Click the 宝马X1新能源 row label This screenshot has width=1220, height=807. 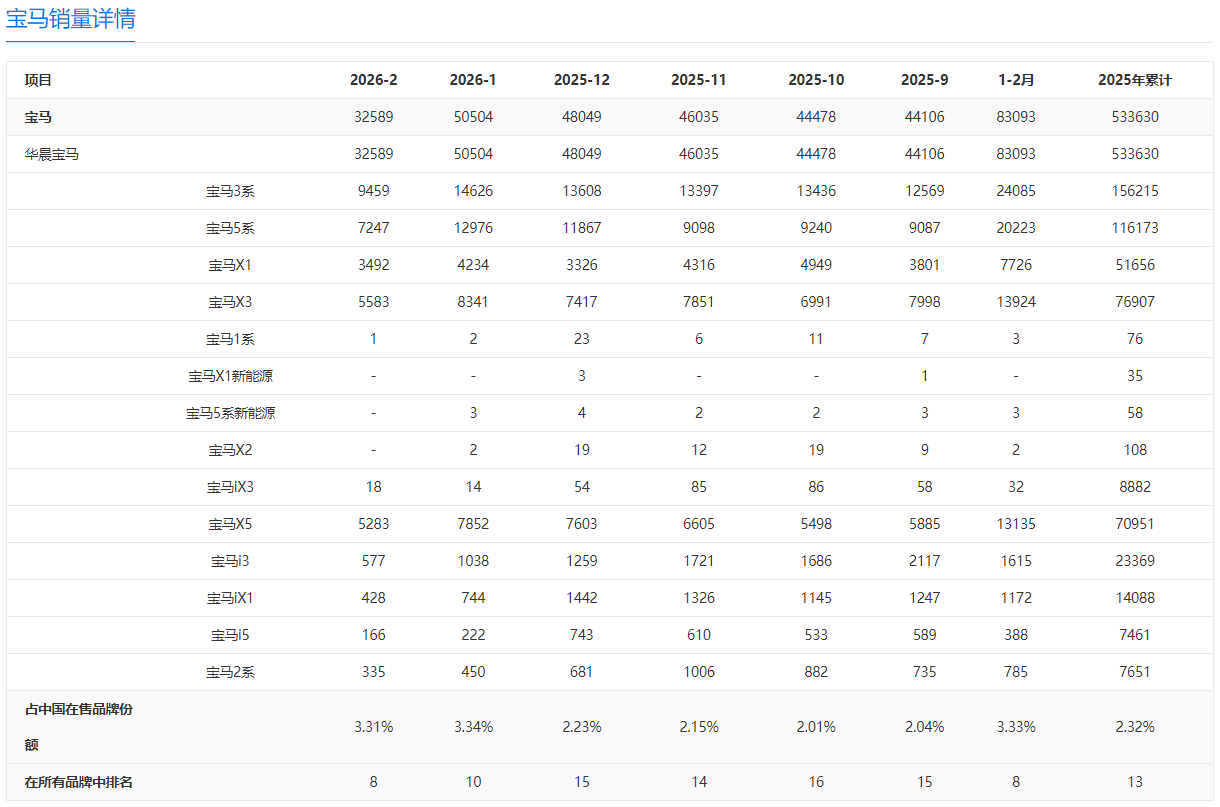click(230, 376)
